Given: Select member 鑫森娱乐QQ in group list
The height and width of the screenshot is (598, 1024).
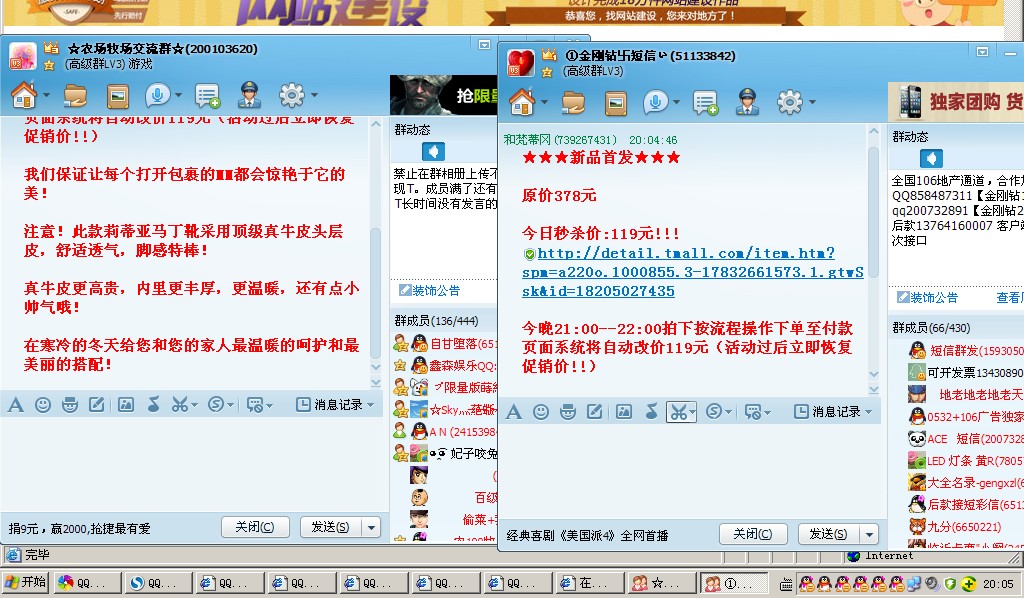Looking at the screenshot, I should pos(445,366).
